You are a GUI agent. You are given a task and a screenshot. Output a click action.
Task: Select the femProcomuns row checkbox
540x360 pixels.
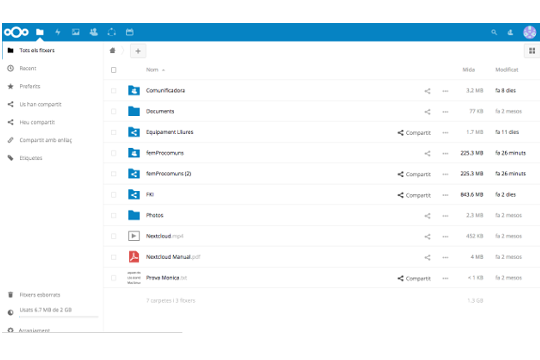point(114,153)
